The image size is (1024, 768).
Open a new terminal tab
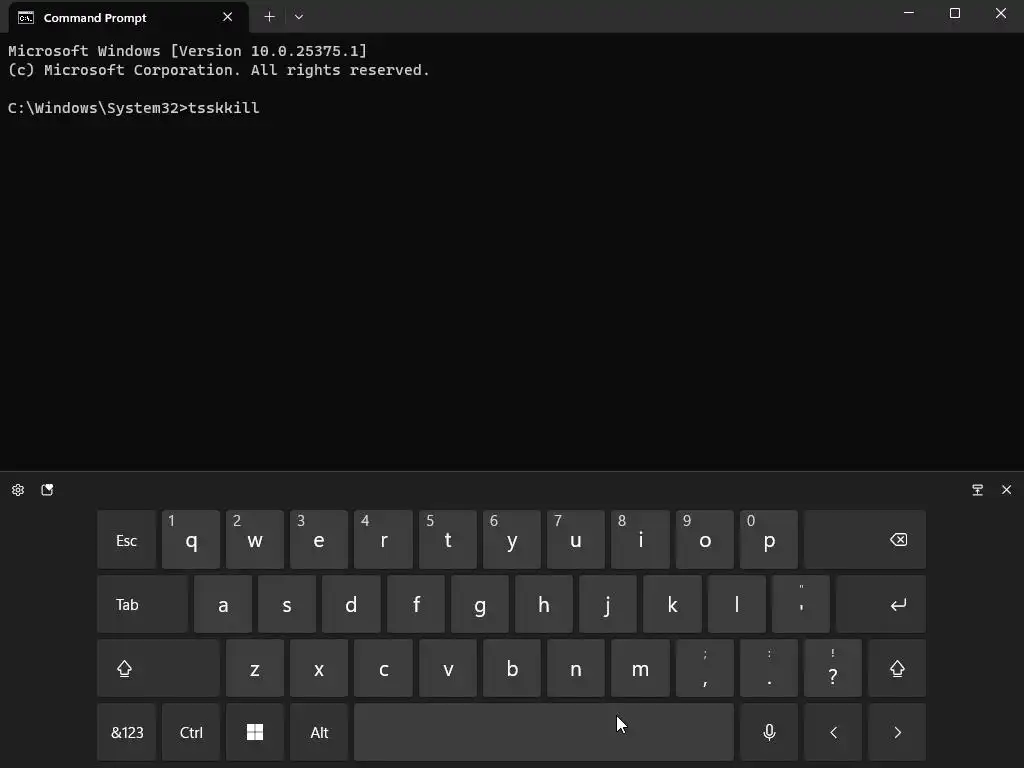click(269, 17)
